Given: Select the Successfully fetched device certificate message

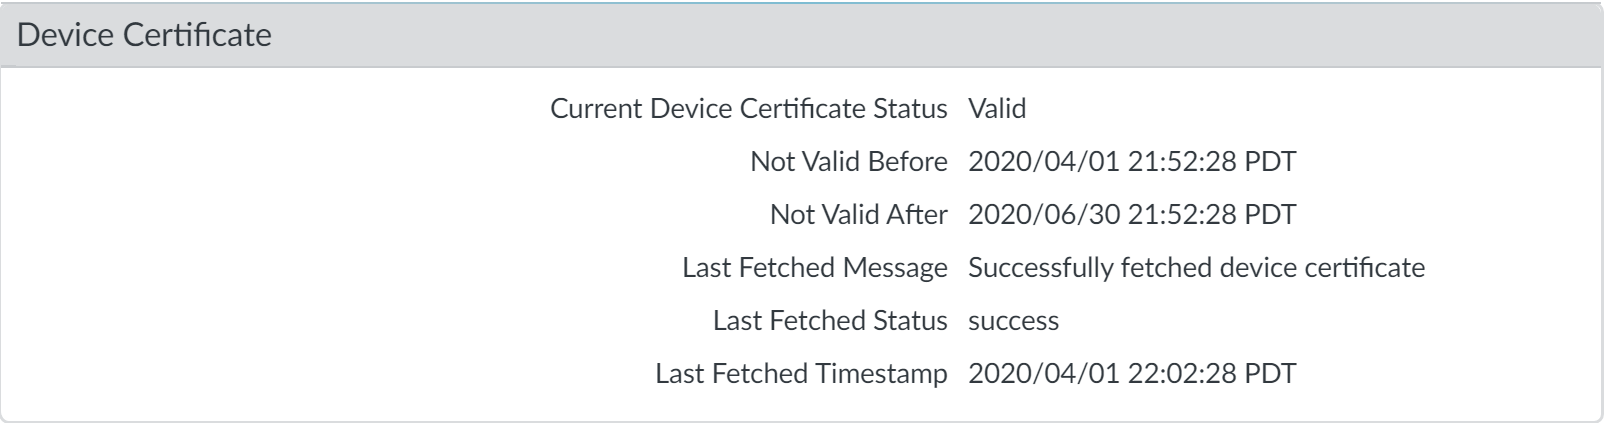Looking at the screenshot, I should click(1196, 267).
